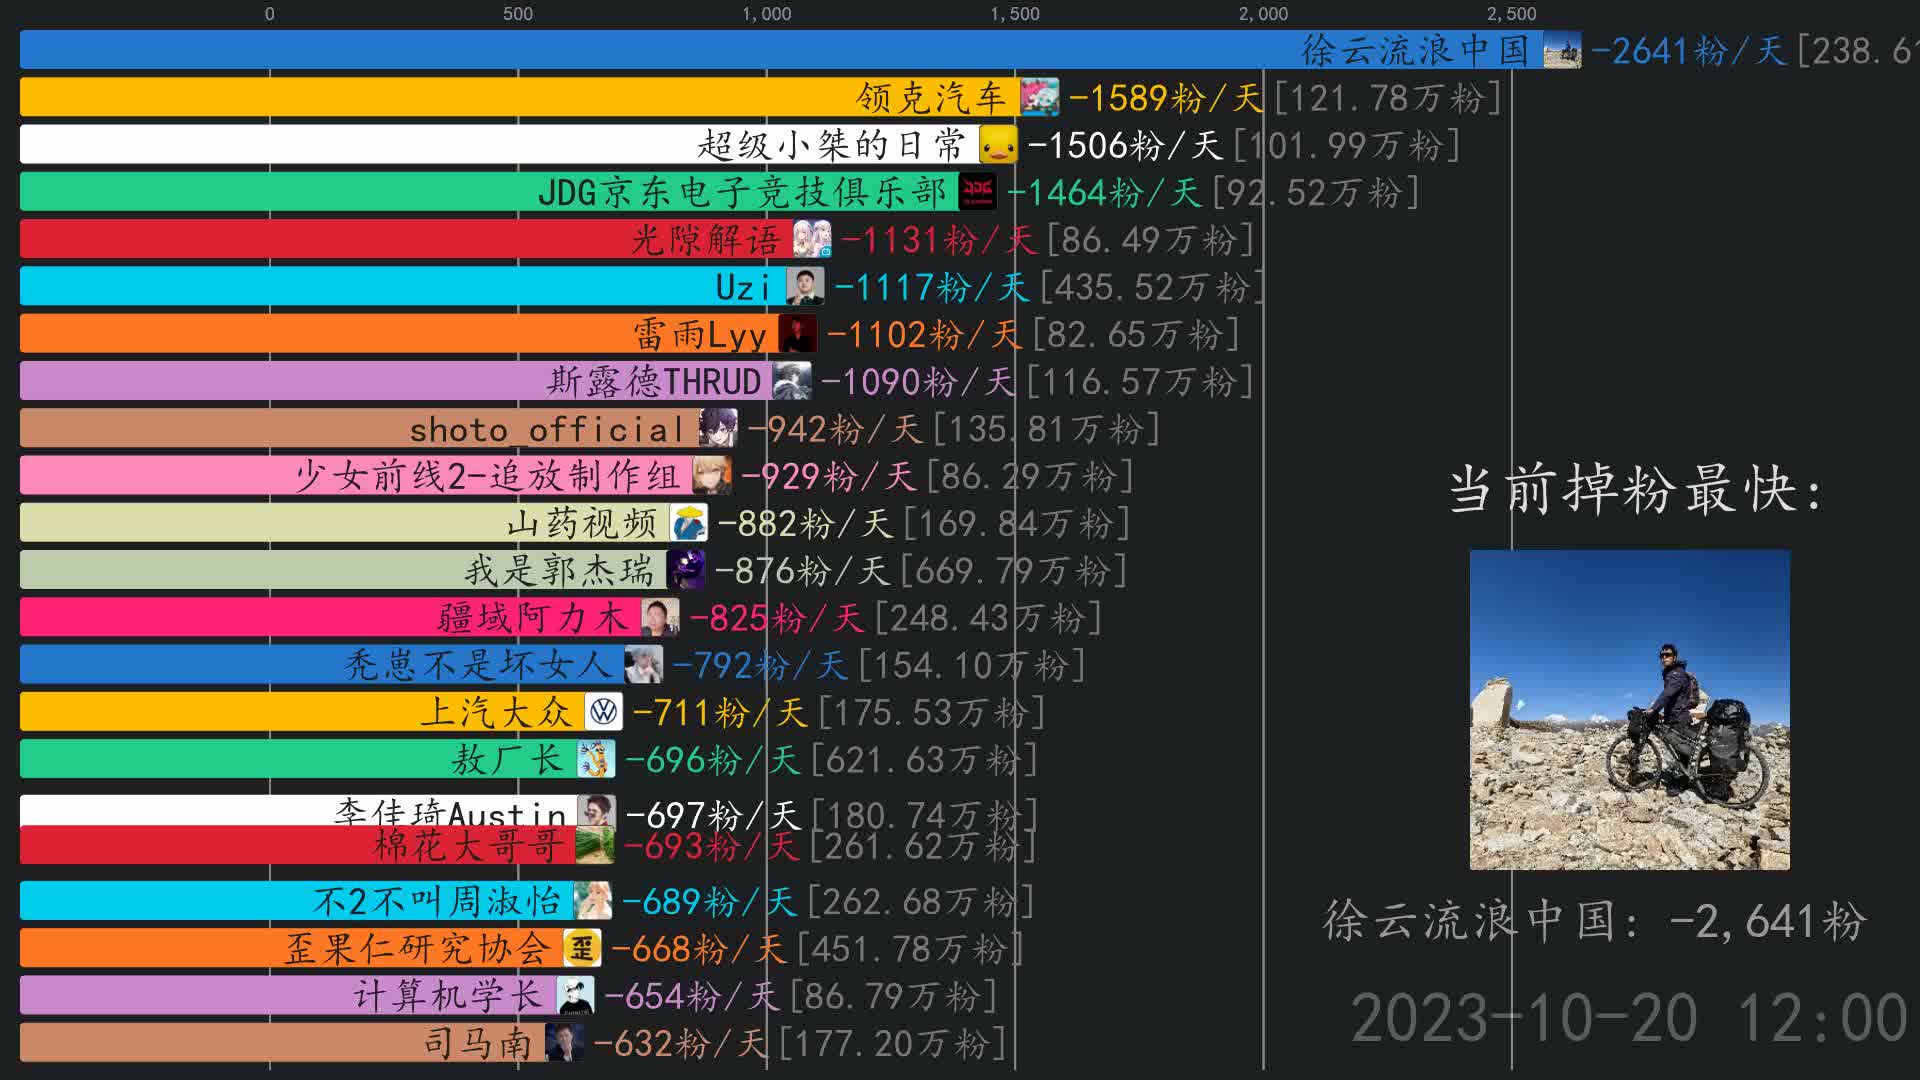Image resolution: width=1920 pixels, height=1080 pixels.
Task: Click the Volkswagen logo of 上汽大众
Action: click(603, 712)
